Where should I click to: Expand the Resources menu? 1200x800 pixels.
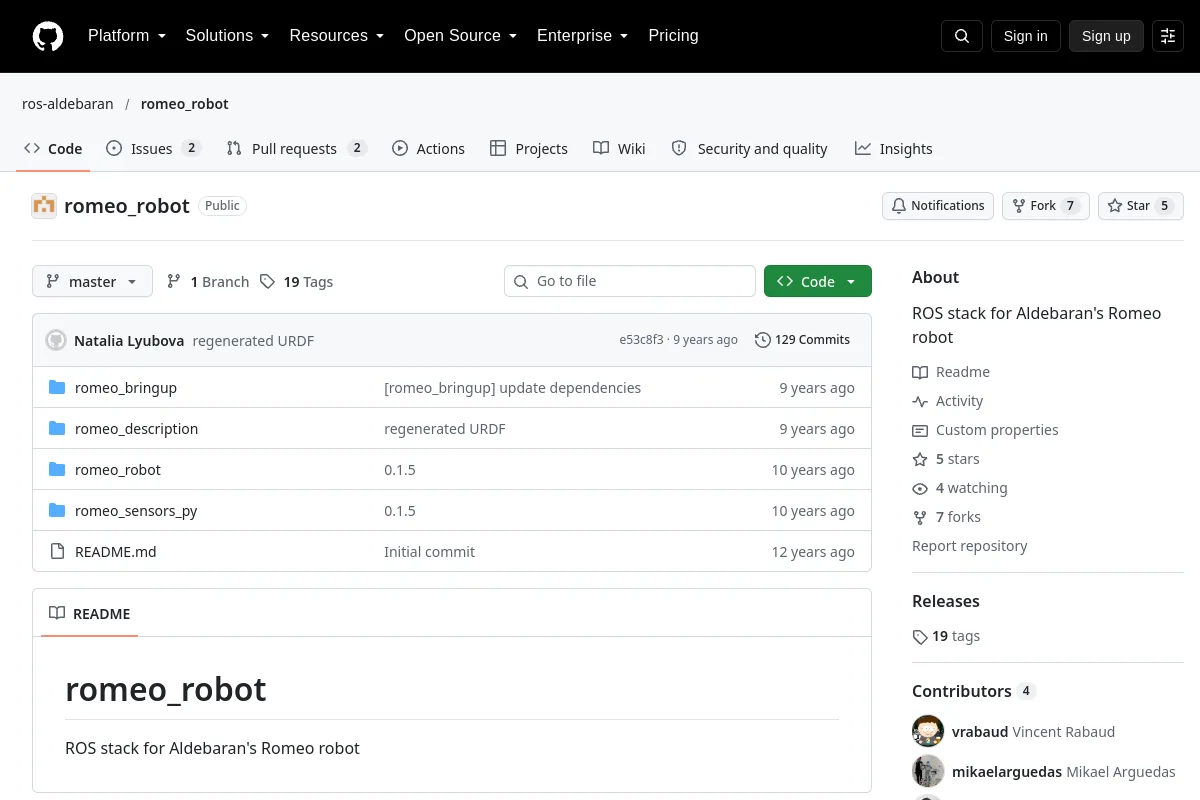(x=336, y=36)
